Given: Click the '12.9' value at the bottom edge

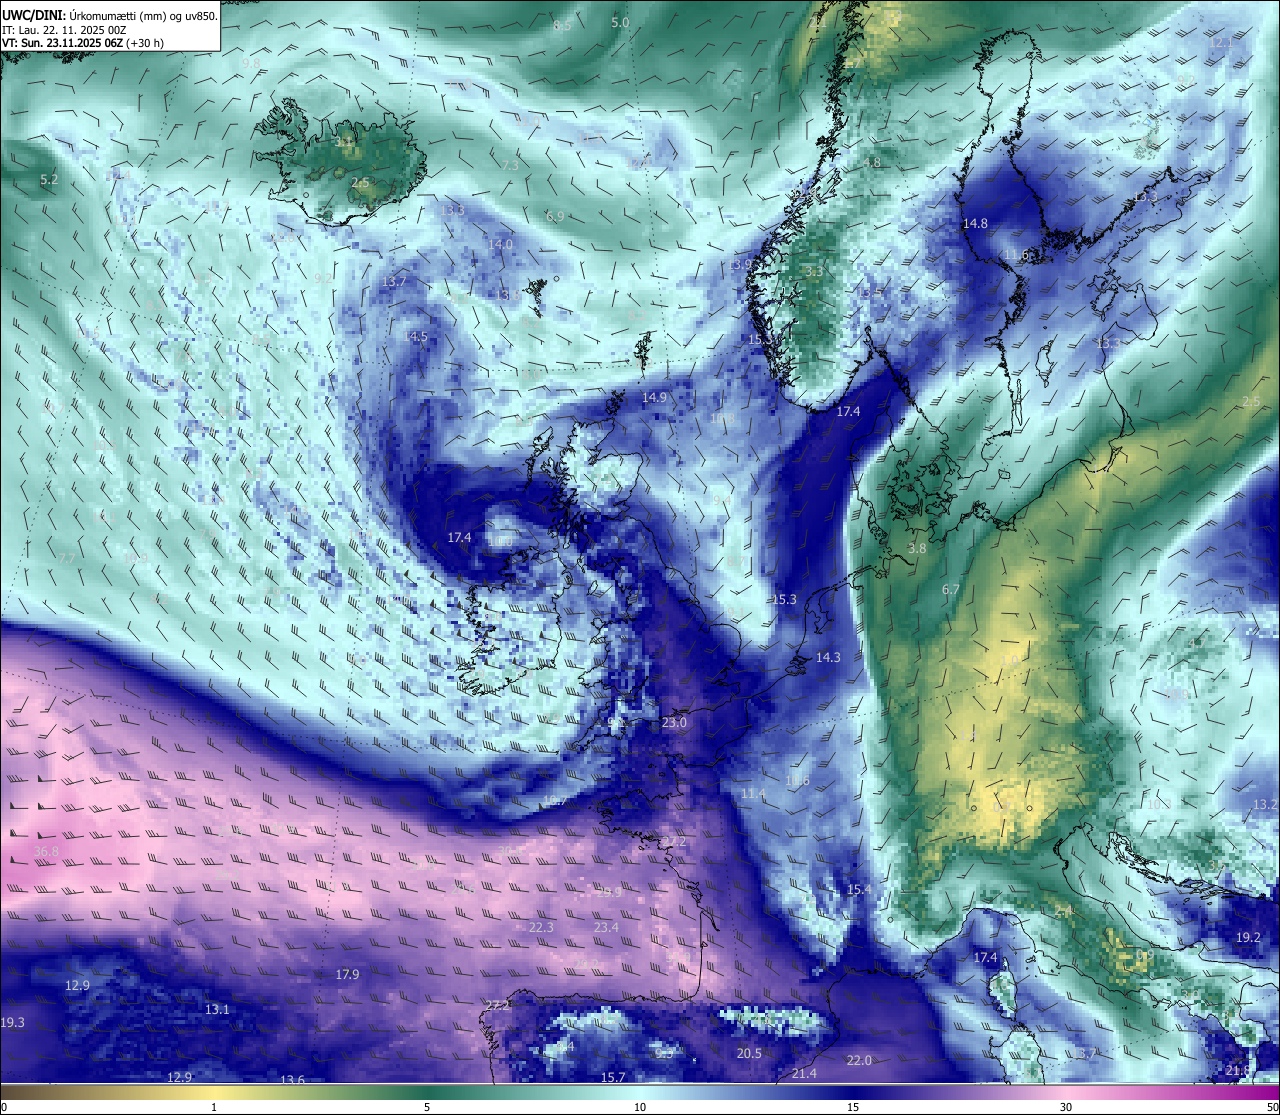Looking at the screenshot, I should point(179,1077).
